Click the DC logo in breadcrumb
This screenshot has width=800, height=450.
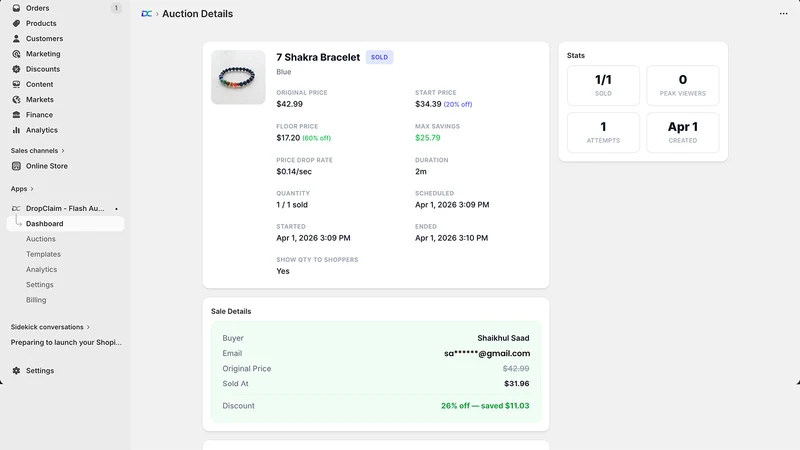pos(146,14)
